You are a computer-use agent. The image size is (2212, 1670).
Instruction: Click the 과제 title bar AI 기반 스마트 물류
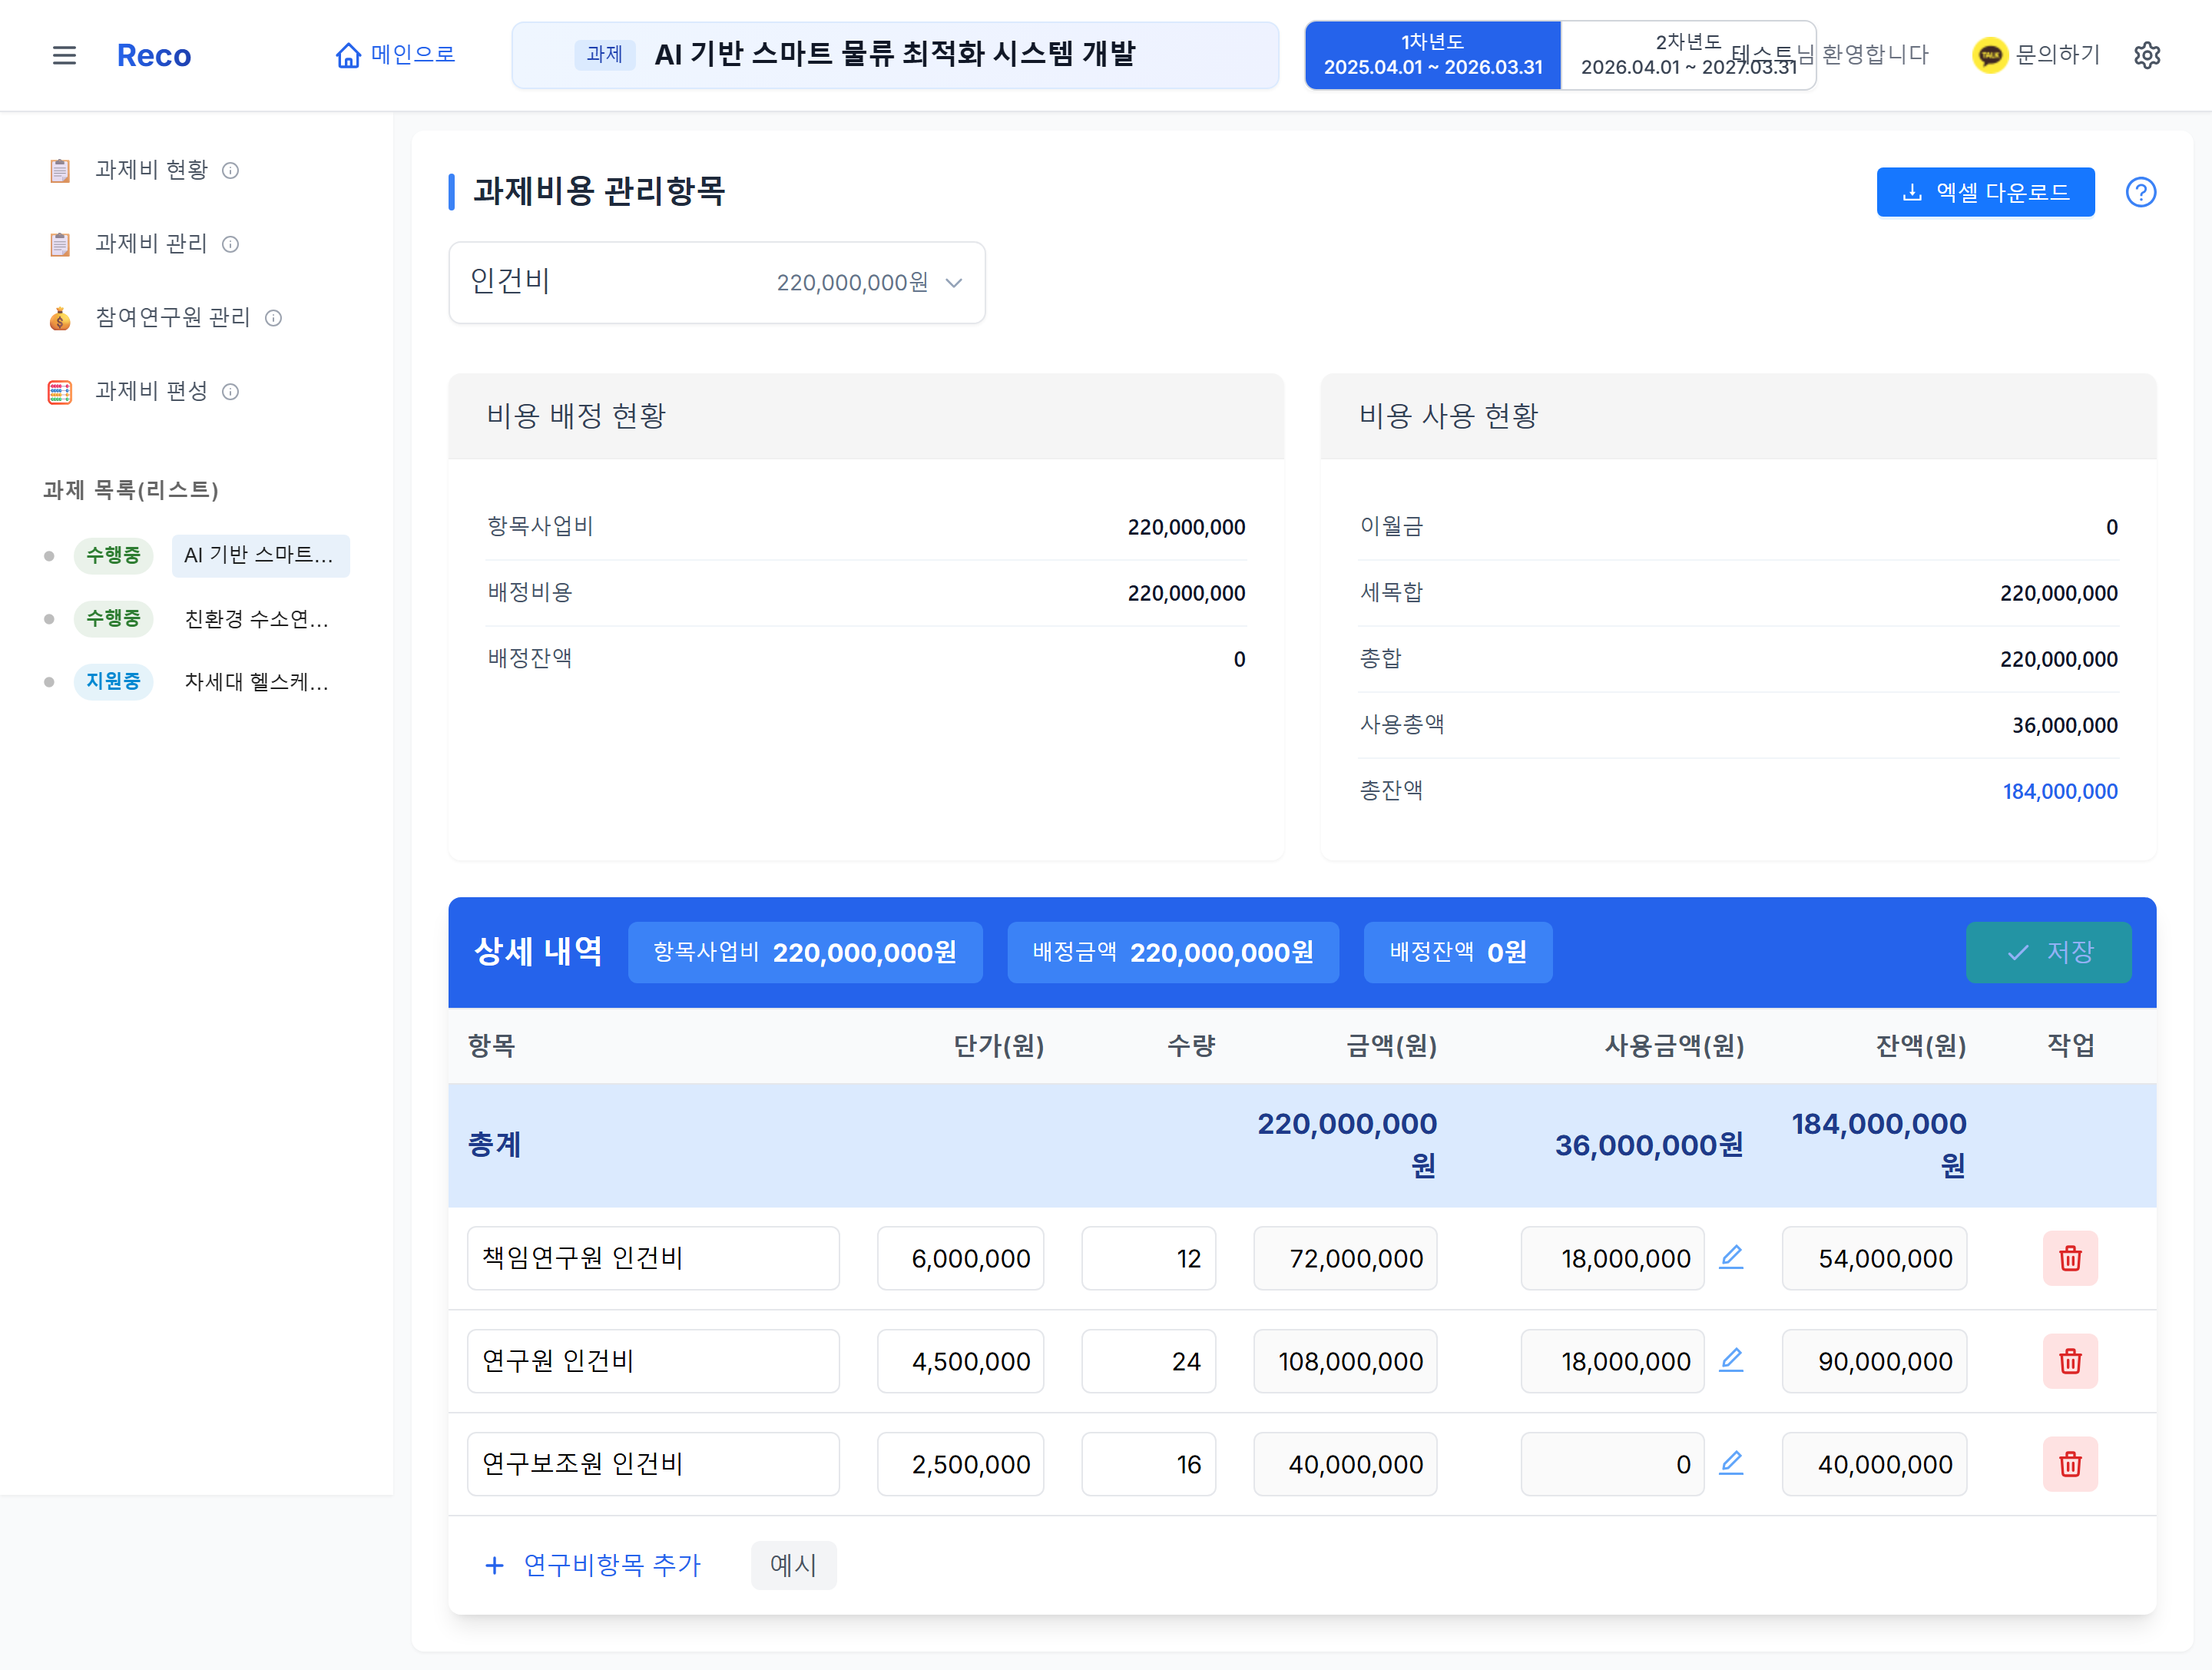pos(895,55)
